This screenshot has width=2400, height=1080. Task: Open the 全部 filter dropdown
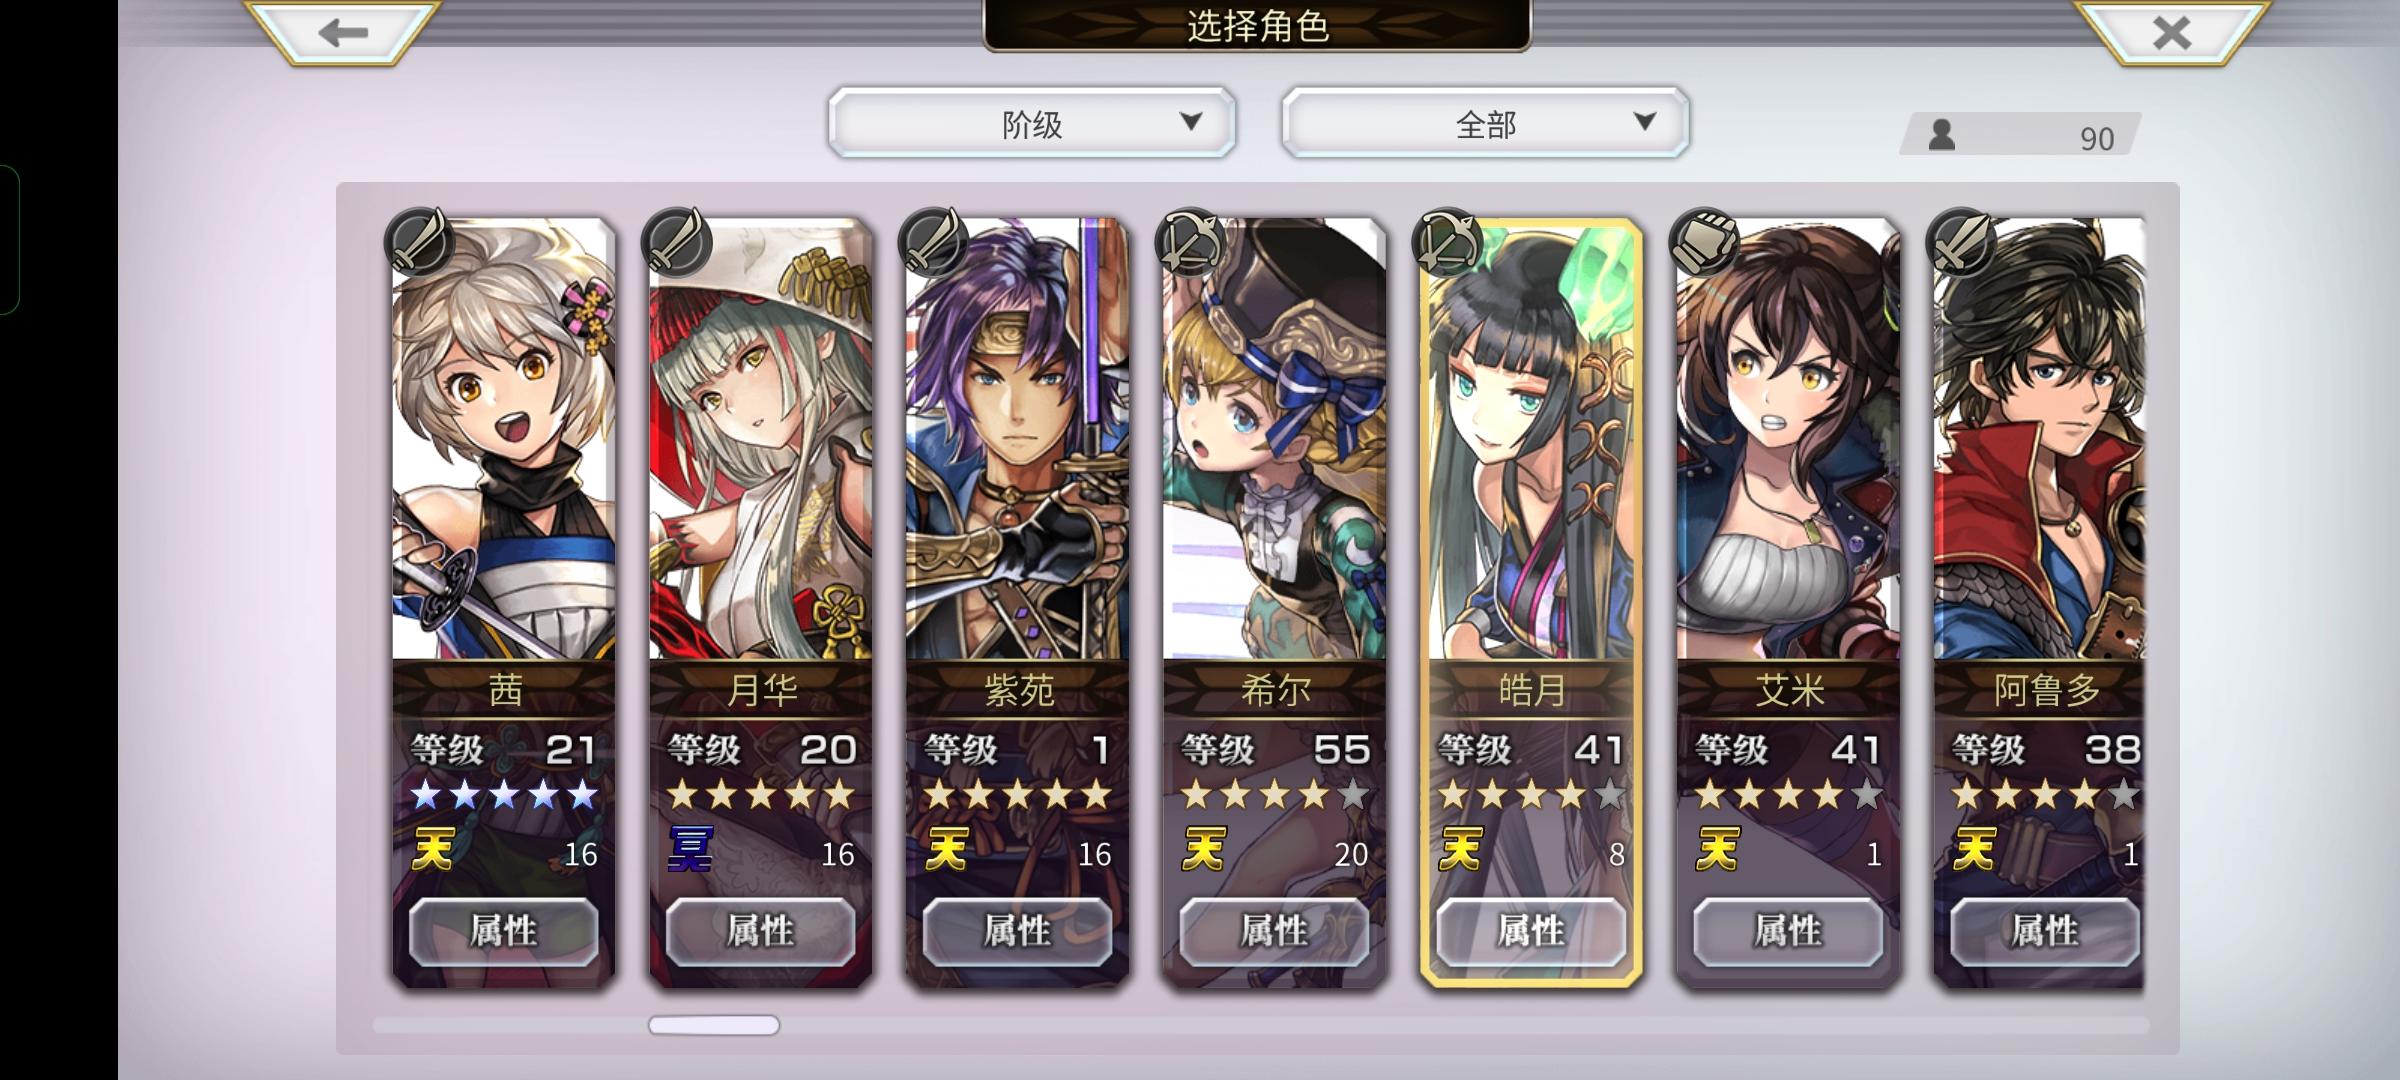coord(1486,123)
